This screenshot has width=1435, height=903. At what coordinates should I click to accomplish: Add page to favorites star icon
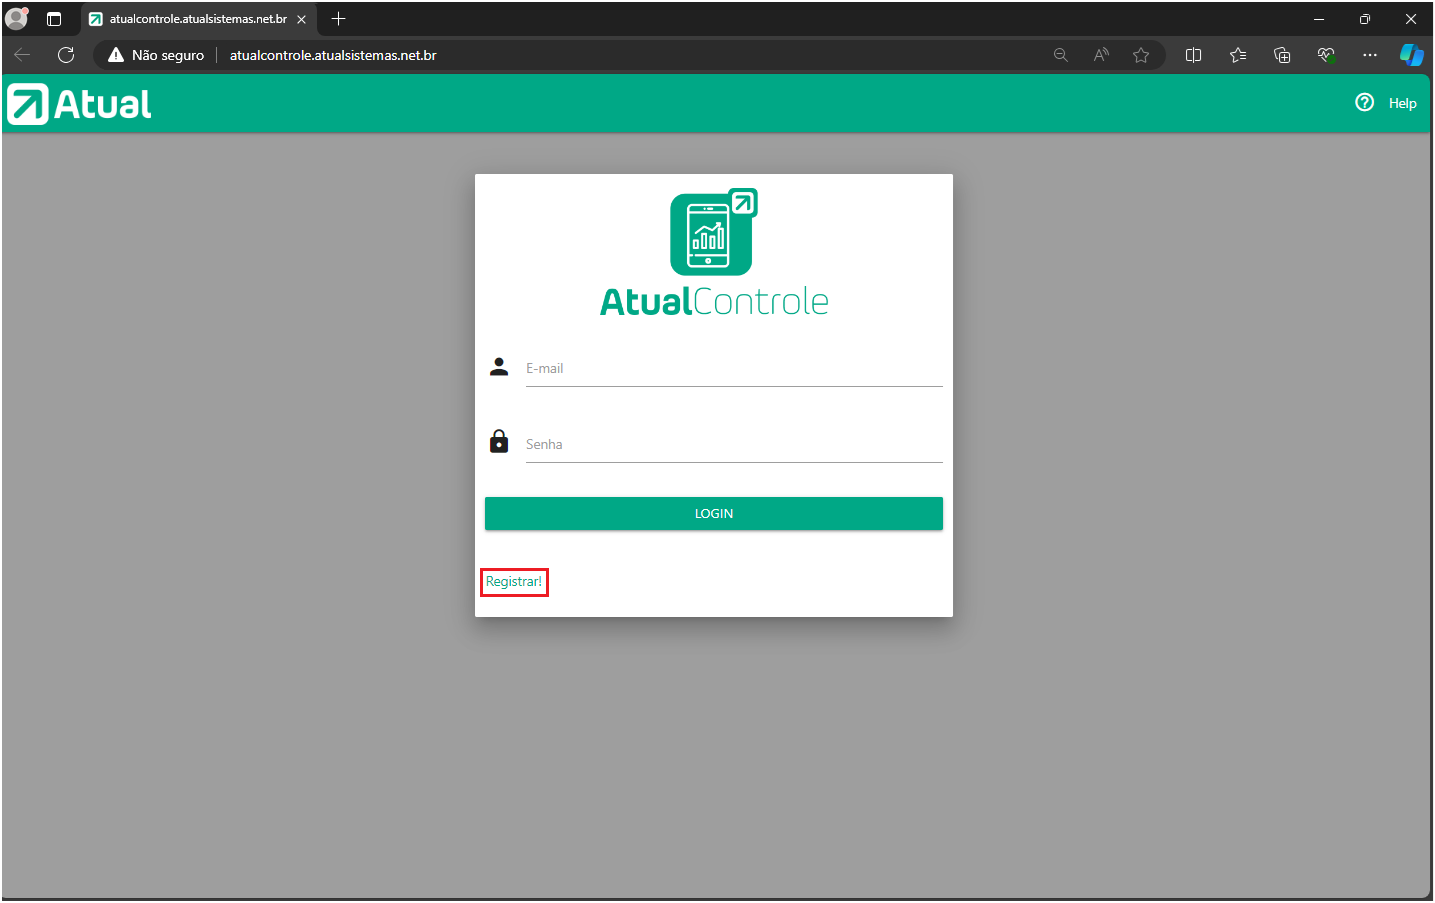click(x=1141, y=55)
